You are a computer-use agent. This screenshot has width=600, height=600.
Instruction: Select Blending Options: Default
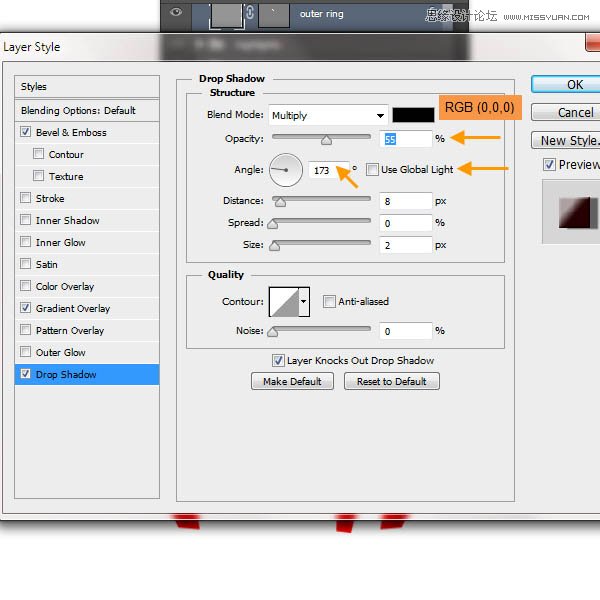[87, 111]
